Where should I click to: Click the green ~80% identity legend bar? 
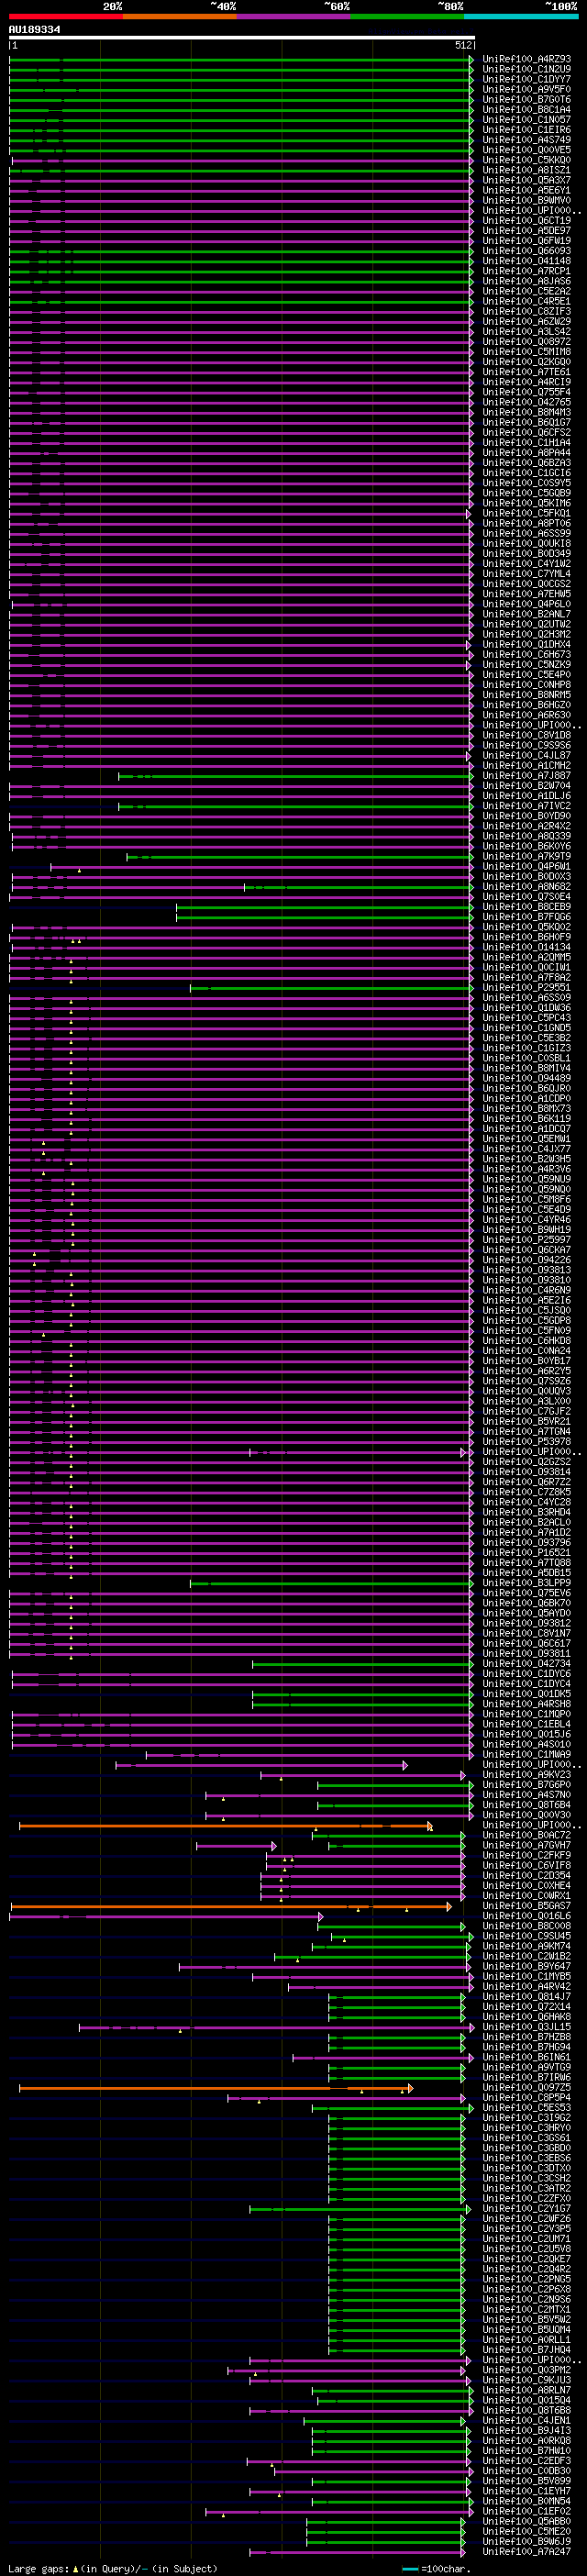pos(407,17)
